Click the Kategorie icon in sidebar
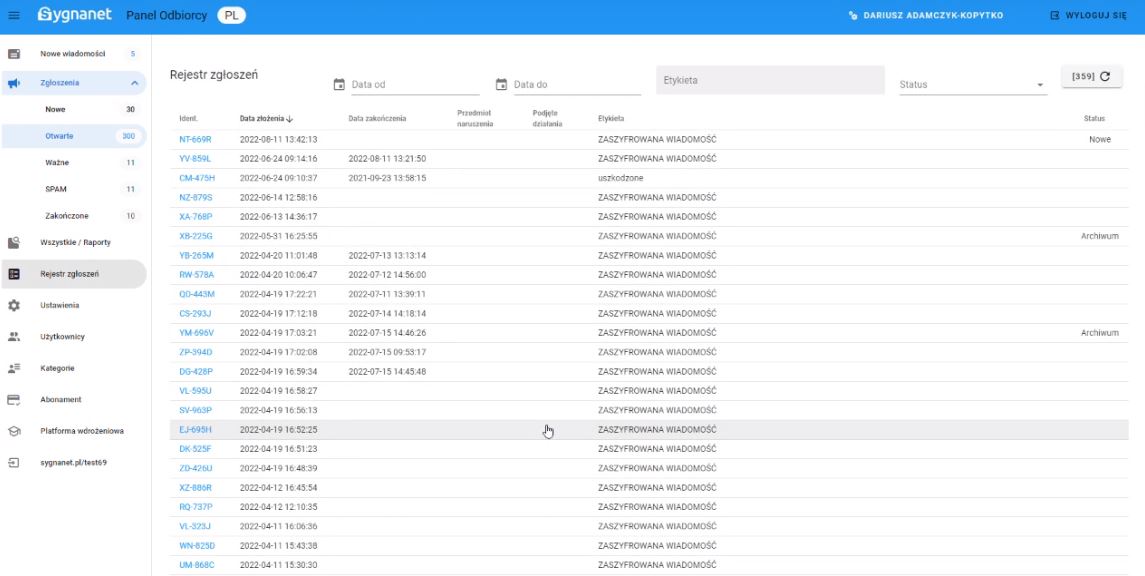This screenshot has width=1145, height=576. tap(14, 368)
